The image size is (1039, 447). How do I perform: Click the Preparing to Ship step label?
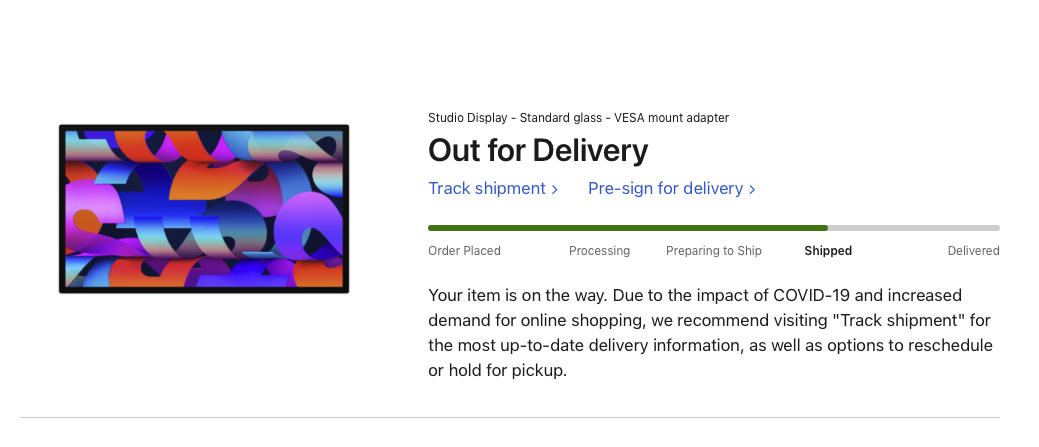[713, 251]
